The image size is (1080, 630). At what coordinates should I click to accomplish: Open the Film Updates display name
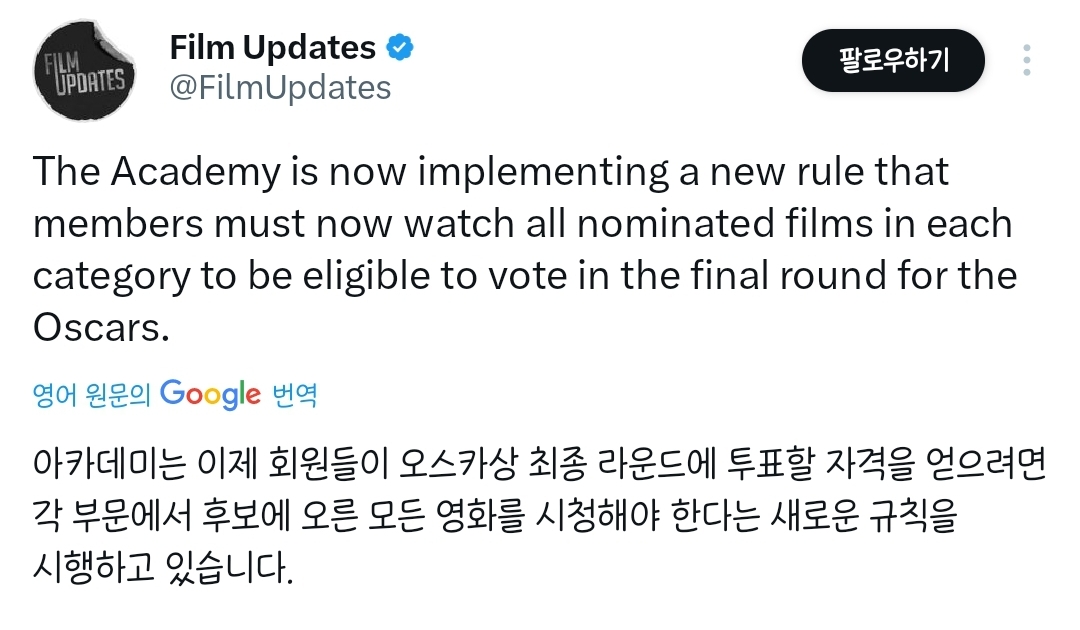(x=273, y=48)
